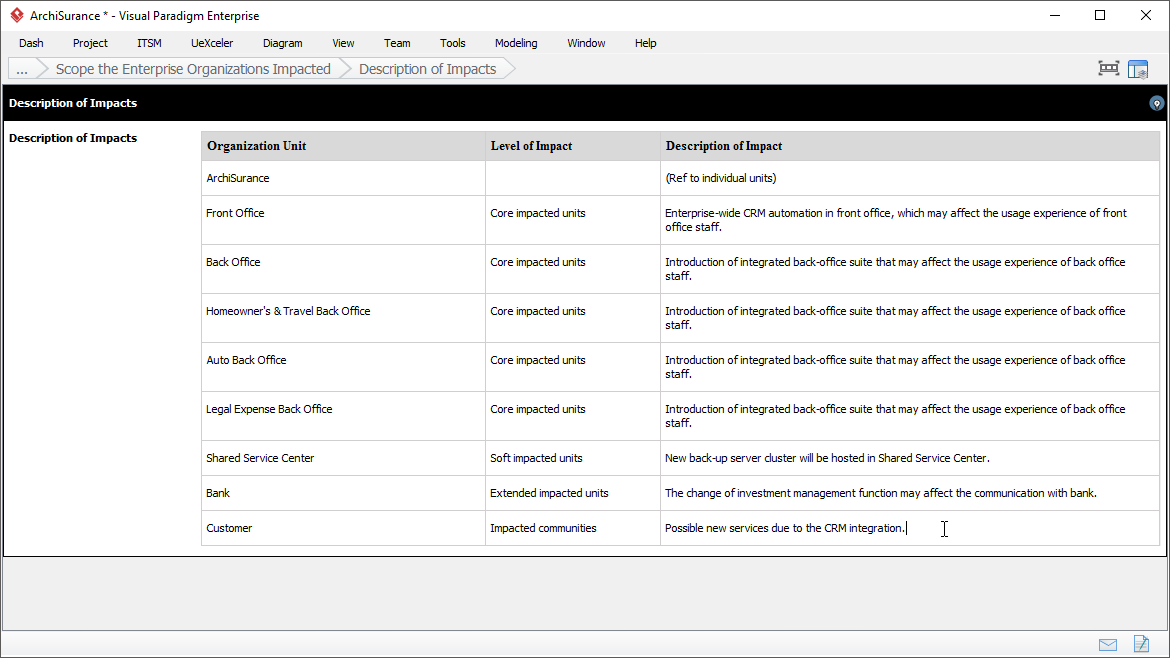The width and height of the screenshot is (1170, 658).
Task: Open the UeXceler menu
Action: 212,43
